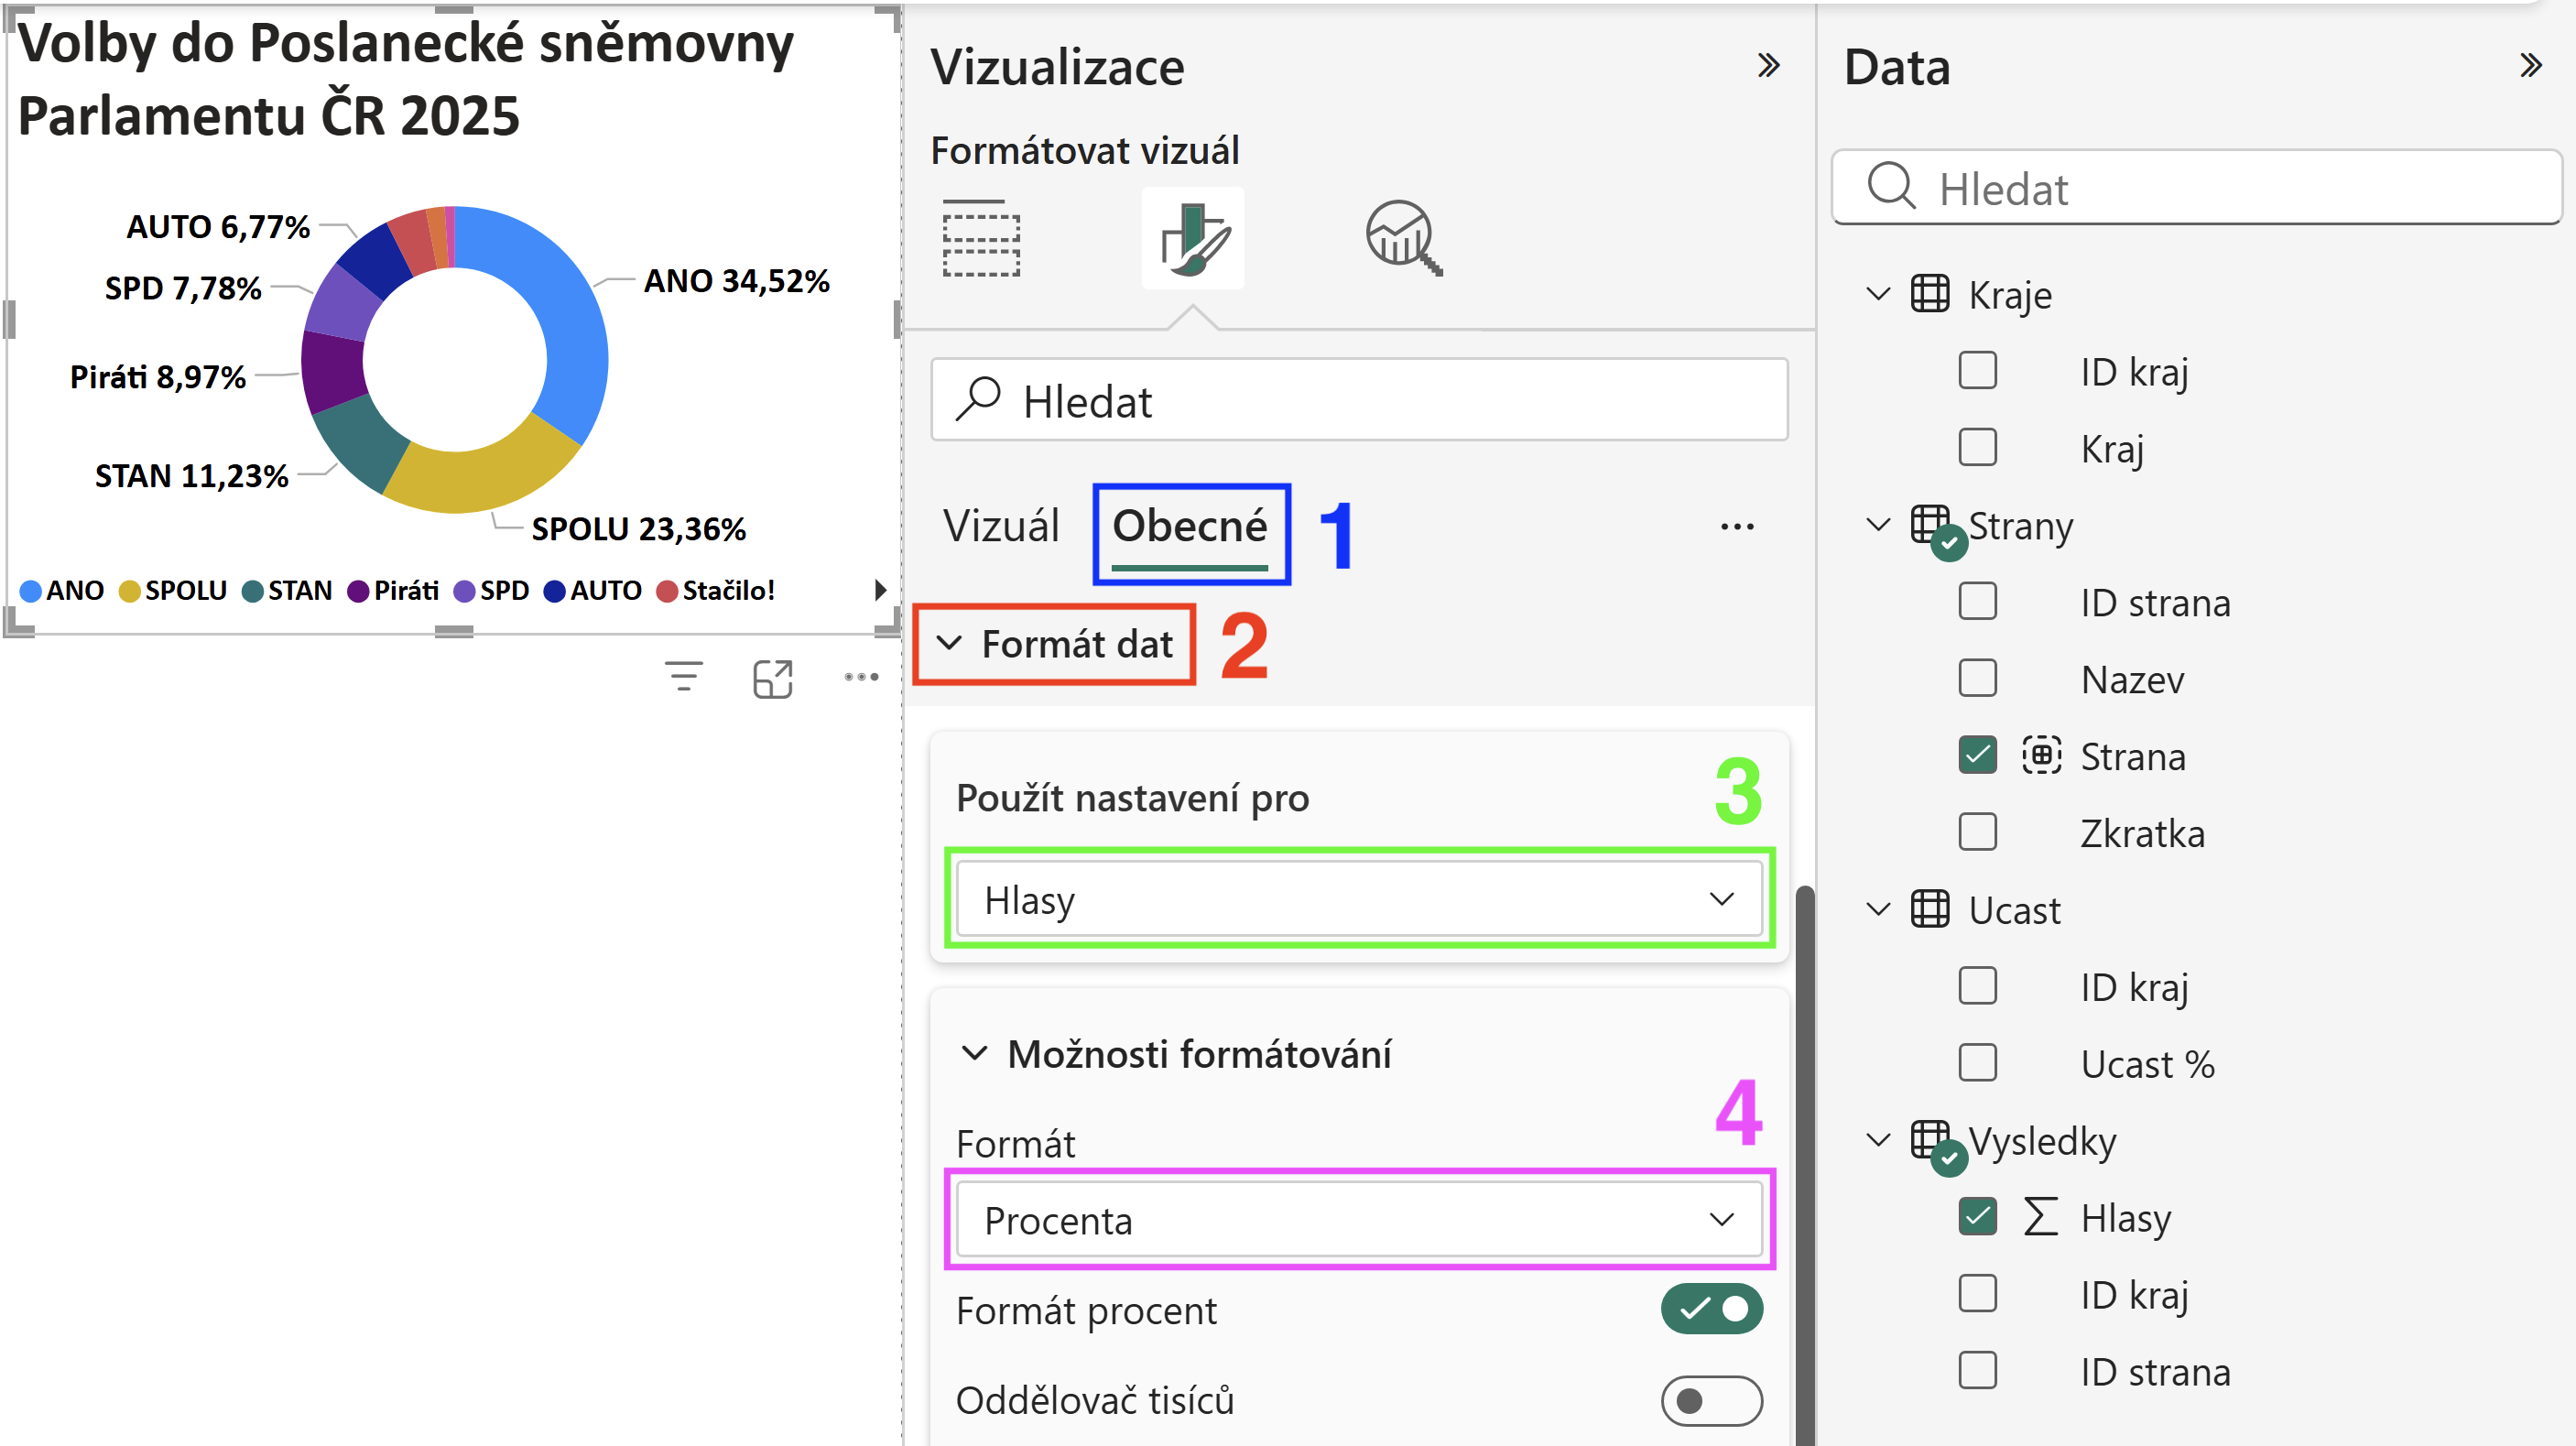2576x1446 pixels.
Task: Select the Format visual paintbrush icon
Action: point(1194,238)
